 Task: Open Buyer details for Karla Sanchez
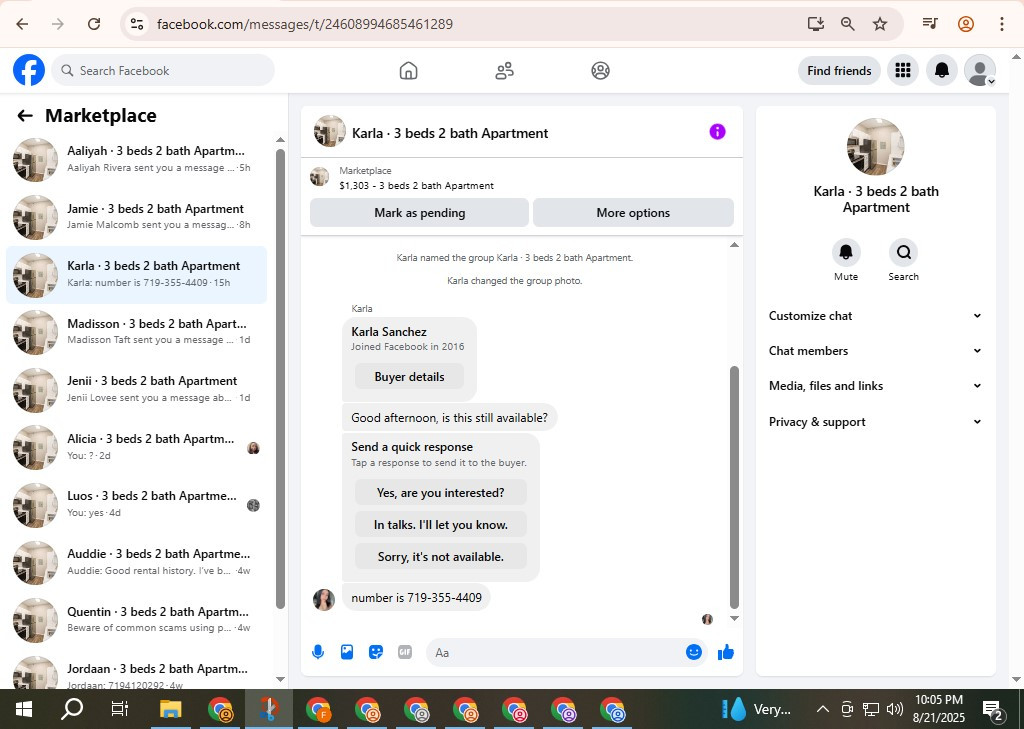pos(409,377)
